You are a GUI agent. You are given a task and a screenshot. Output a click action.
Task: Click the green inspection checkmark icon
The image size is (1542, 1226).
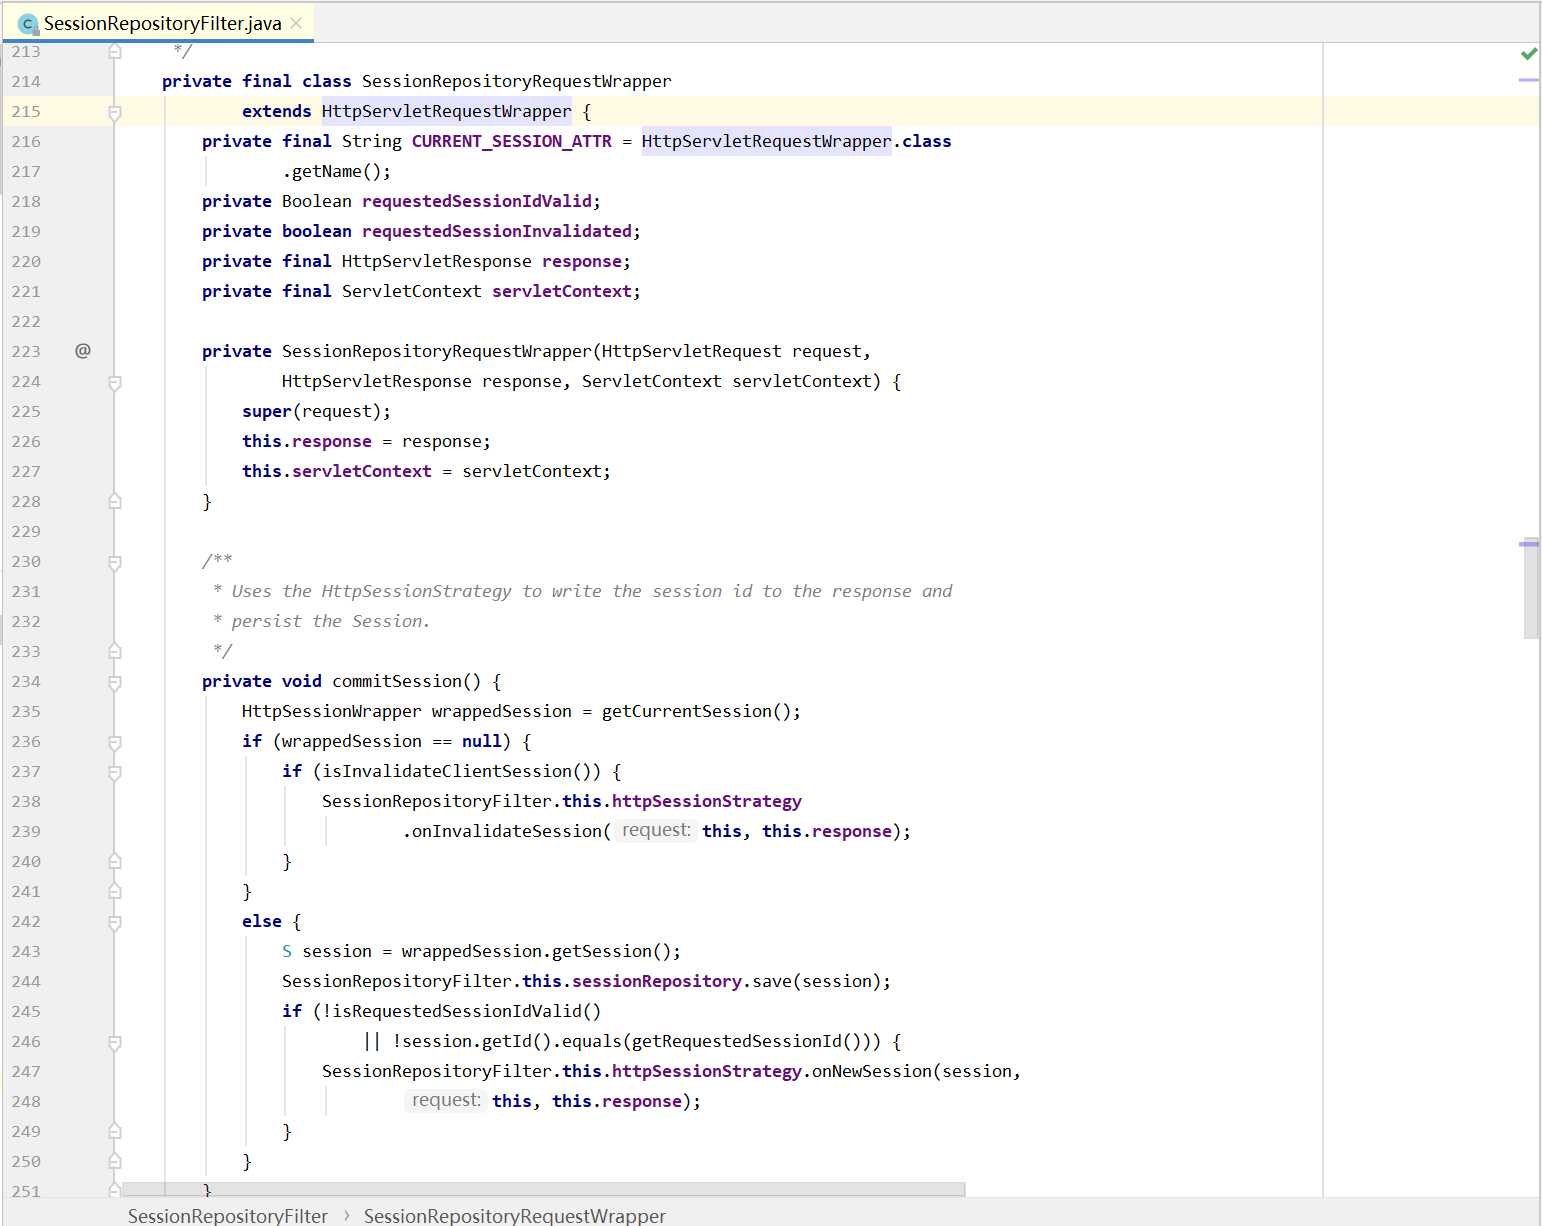(x=1528, y=54)
